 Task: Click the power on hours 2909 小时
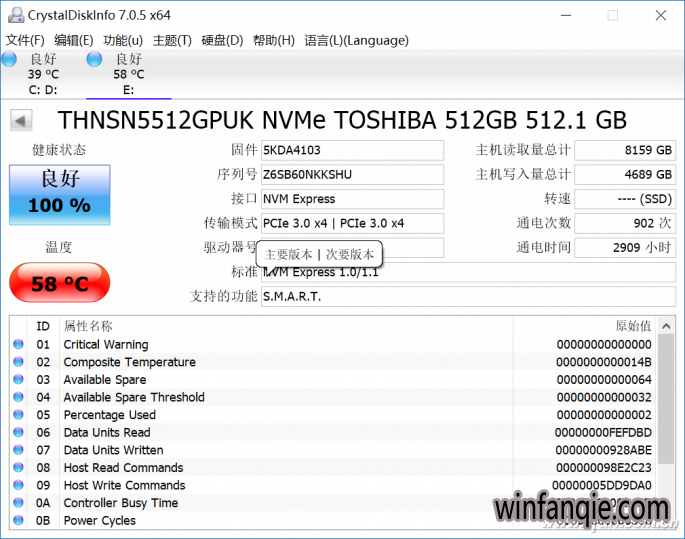pos(625,248)
